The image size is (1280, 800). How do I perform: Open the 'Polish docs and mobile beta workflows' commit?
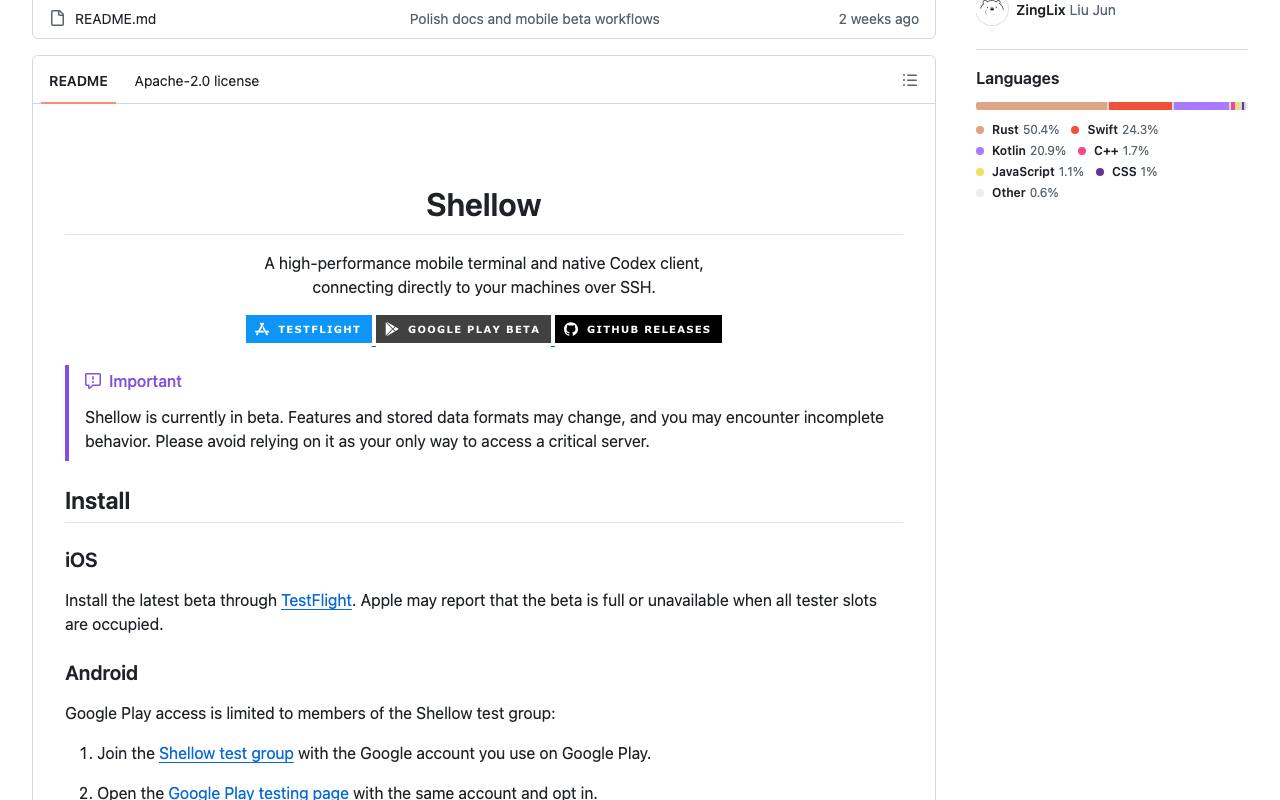[x=534, y=19]
